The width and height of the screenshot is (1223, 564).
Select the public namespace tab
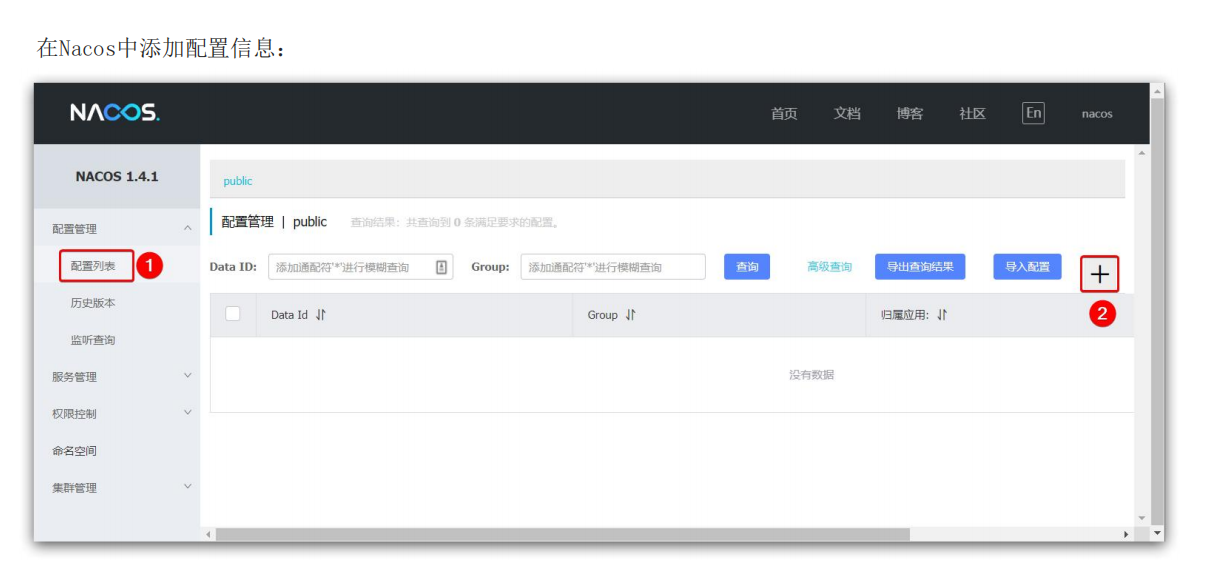click(x=238, y=181)
